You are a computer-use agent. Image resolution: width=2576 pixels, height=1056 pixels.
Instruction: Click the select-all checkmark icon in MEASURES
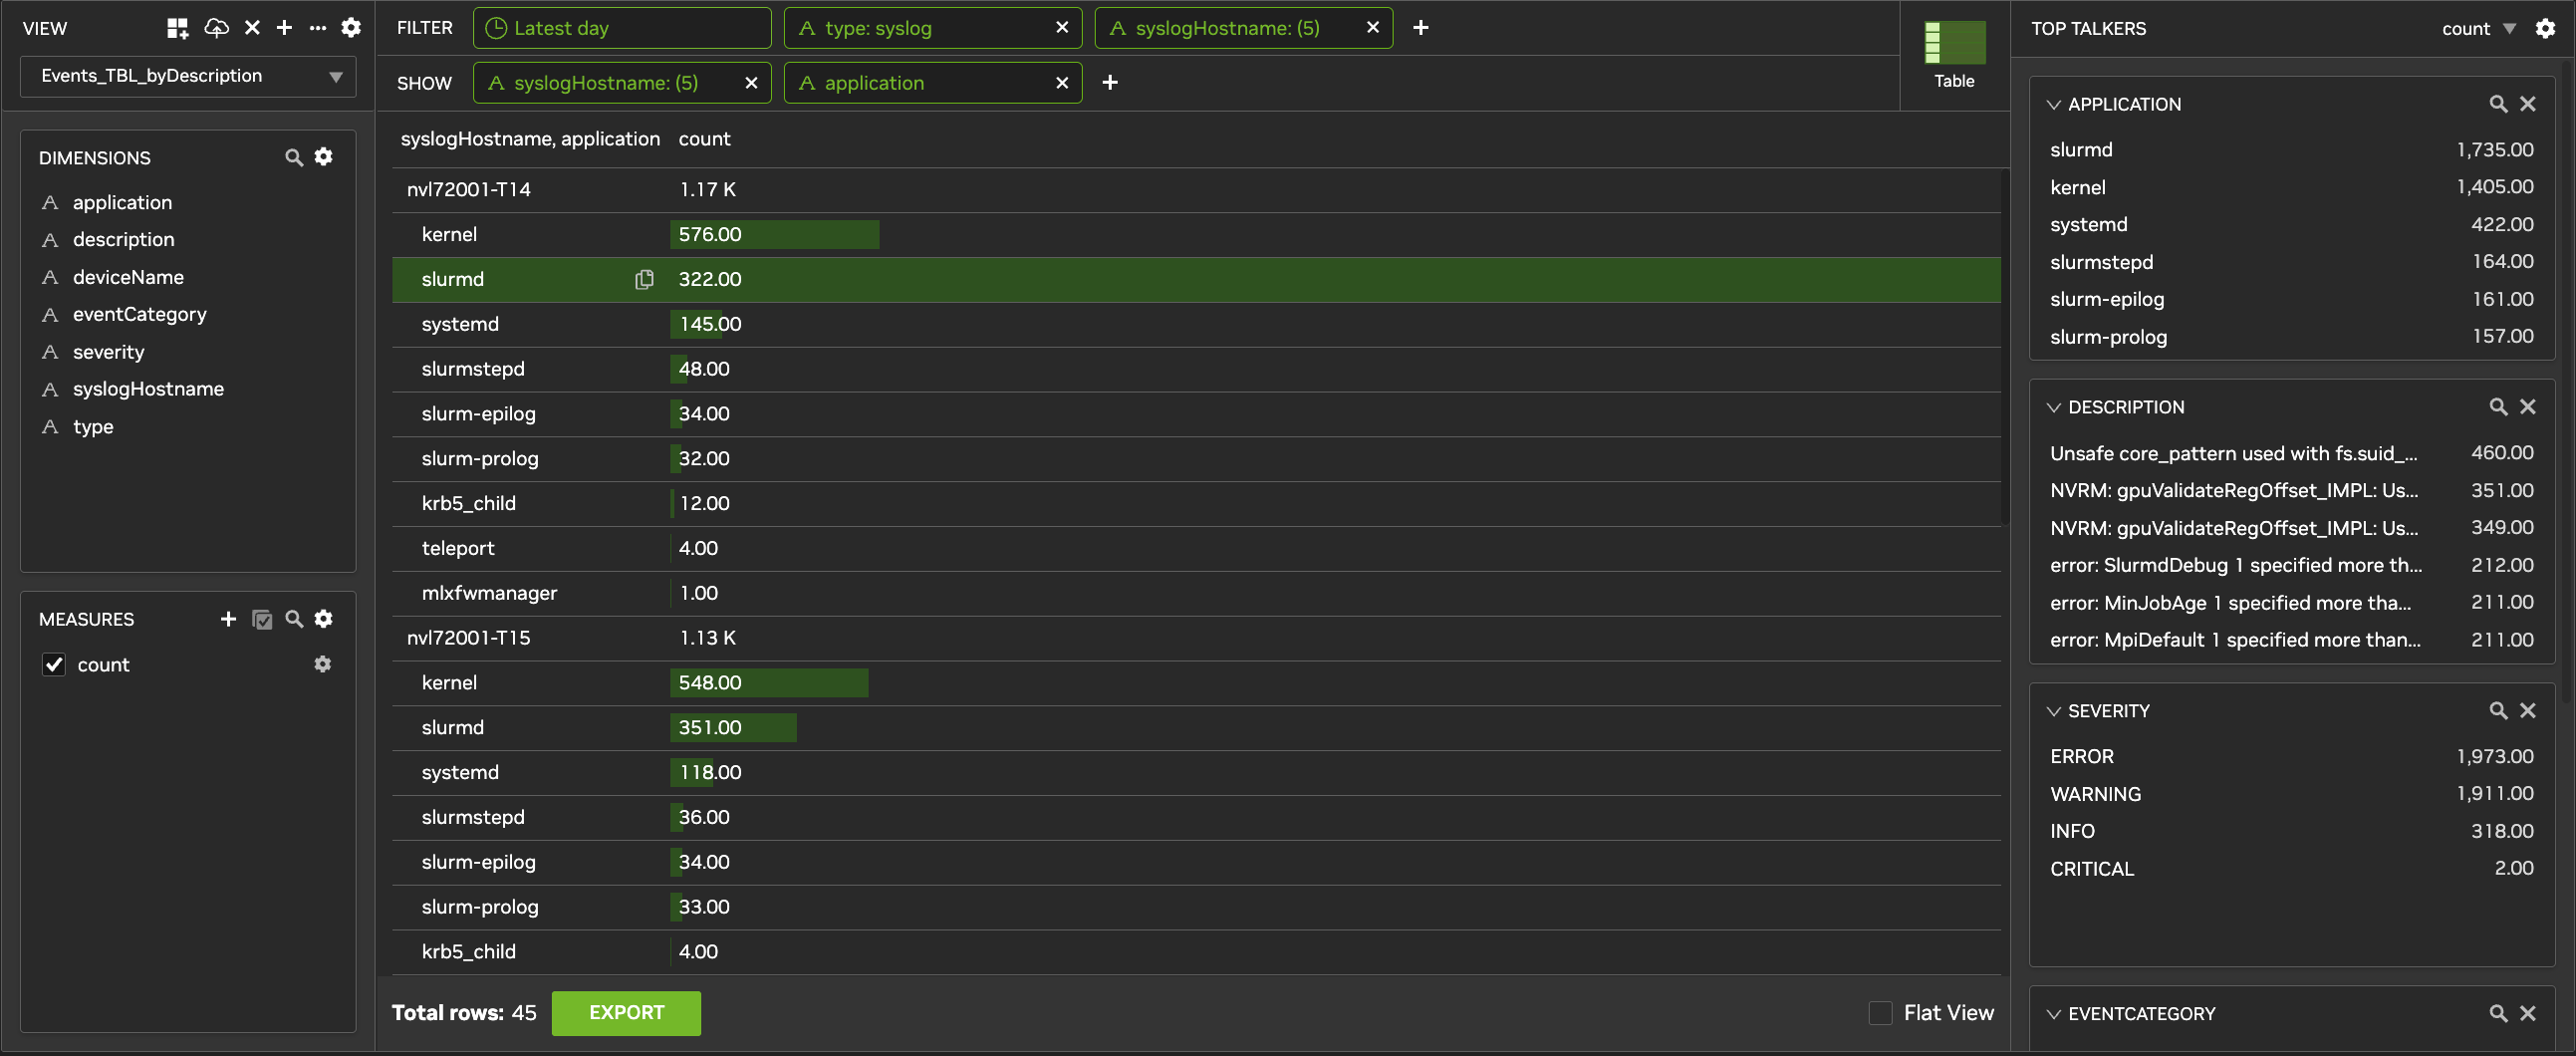(x=262, y=620)
